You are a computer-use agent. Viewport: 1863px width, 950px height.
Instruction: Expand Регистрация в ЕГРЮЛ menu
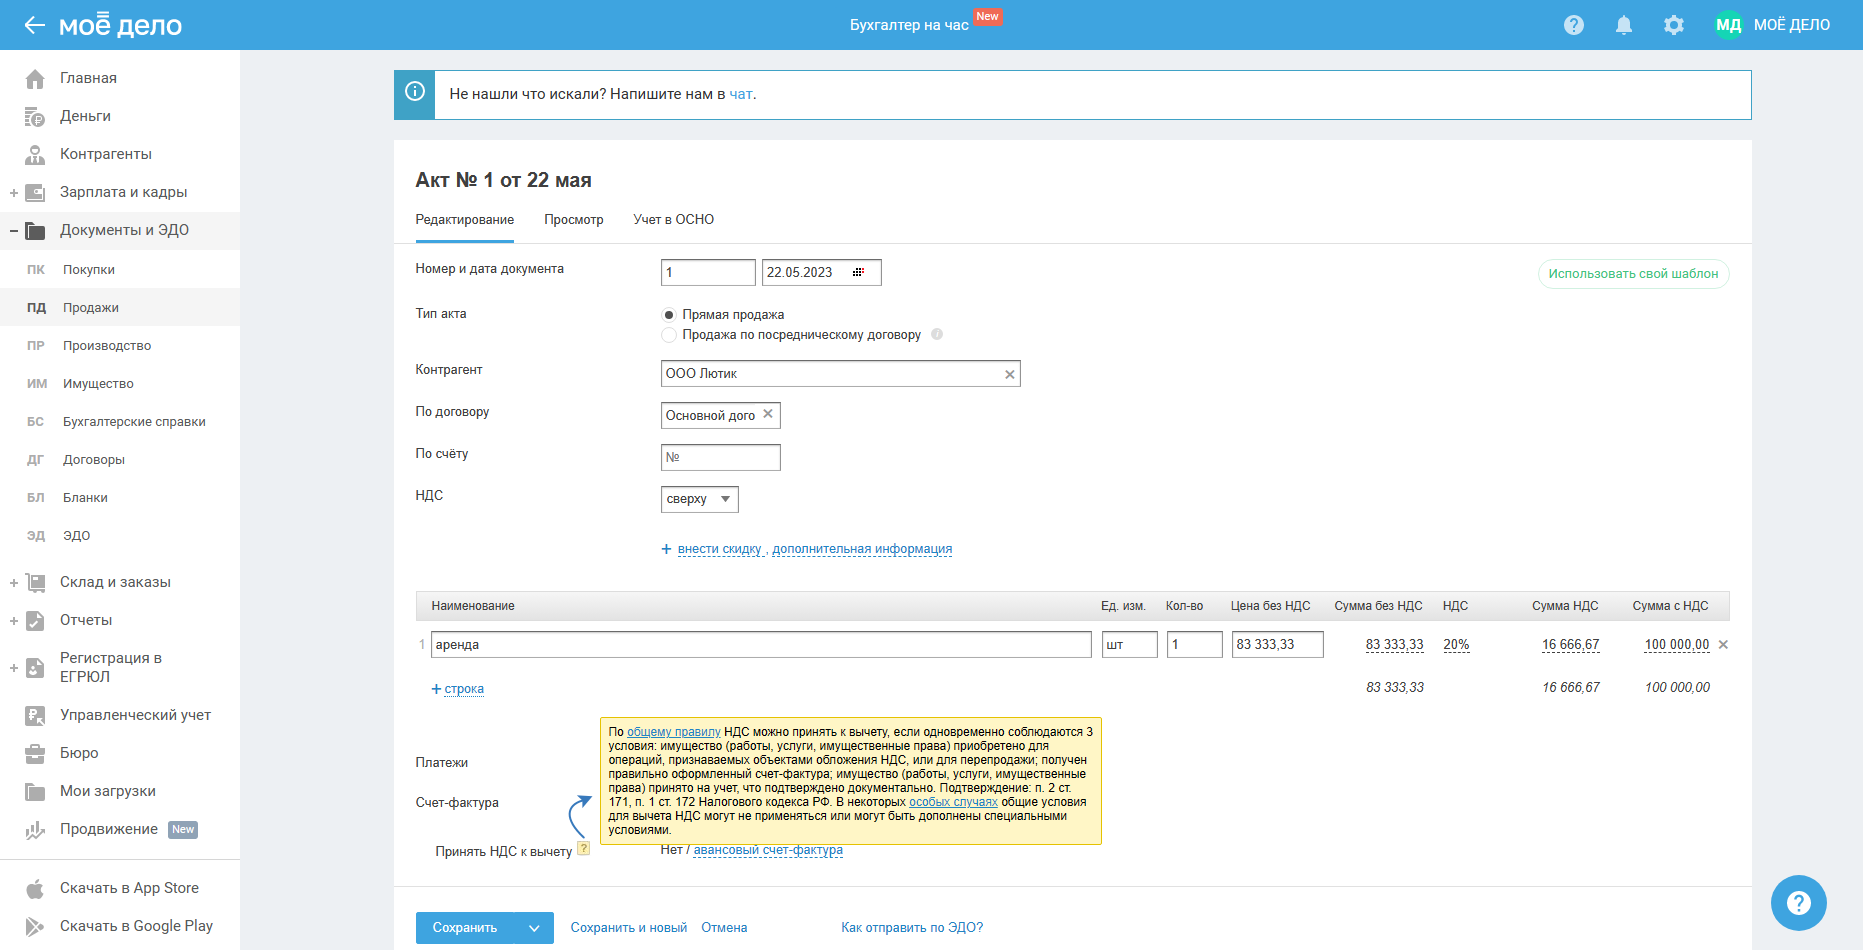(x=14, y=668)
